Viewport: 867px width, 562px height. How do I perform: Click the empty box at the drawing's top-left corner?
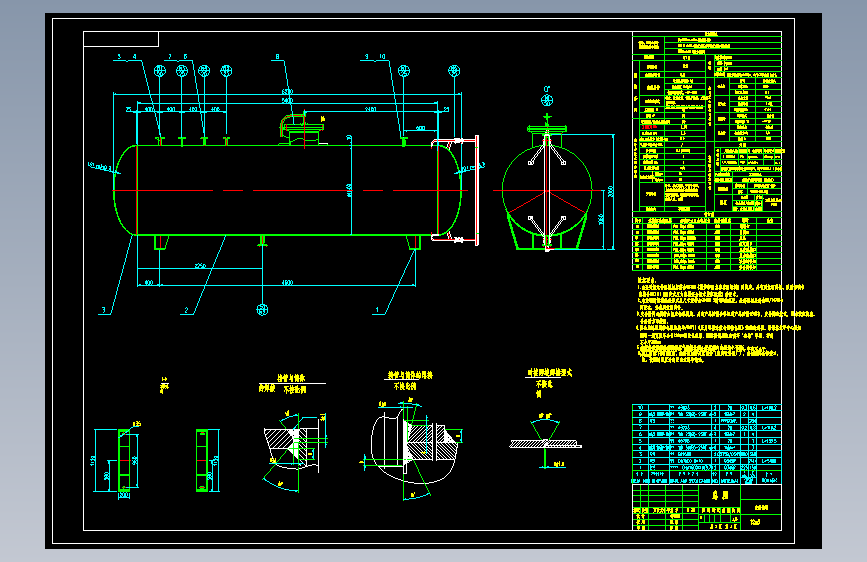(121, 39)
